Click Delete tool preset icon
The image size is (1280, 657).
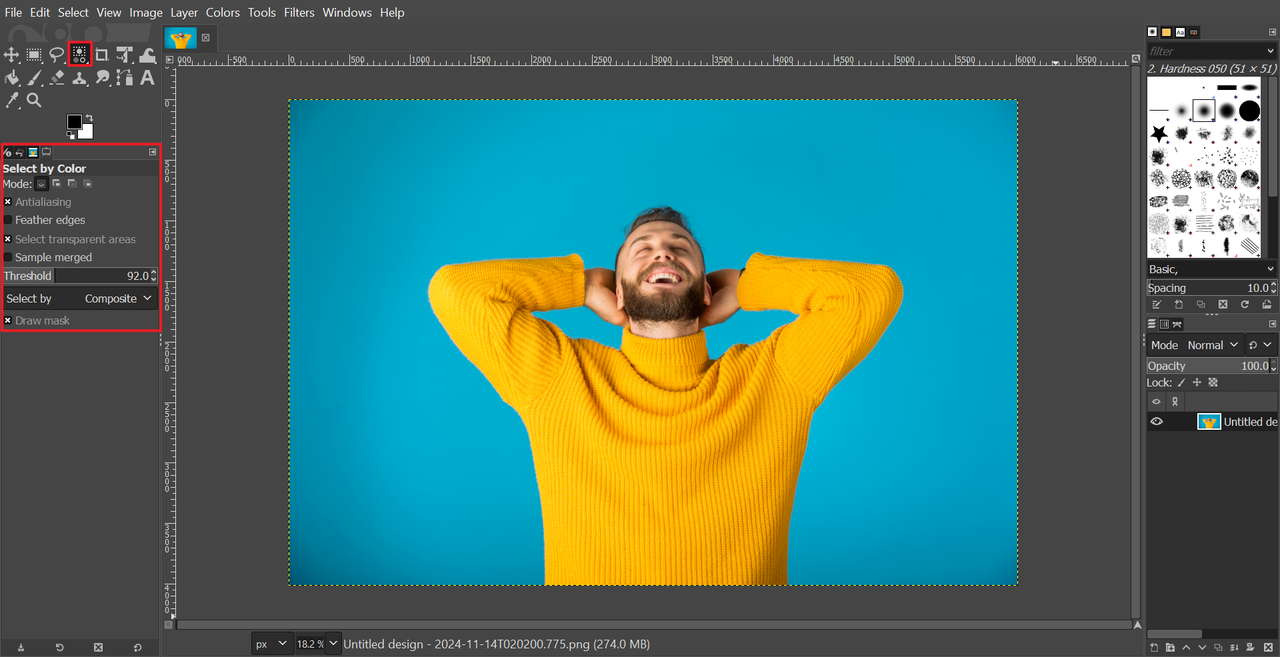coord(98,647)
